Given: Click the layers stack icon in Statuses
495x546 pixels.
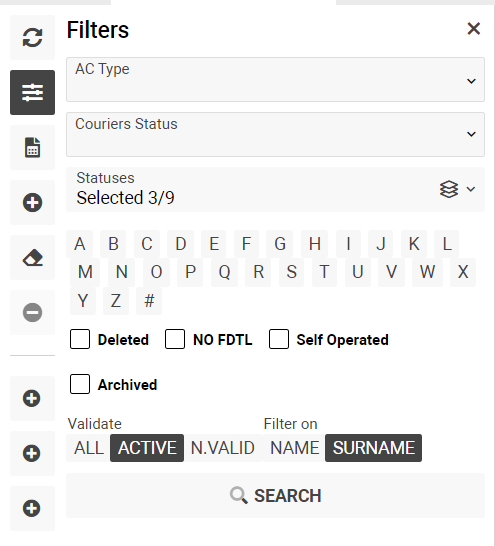Looking at the screenshot, I should [449, 189].
